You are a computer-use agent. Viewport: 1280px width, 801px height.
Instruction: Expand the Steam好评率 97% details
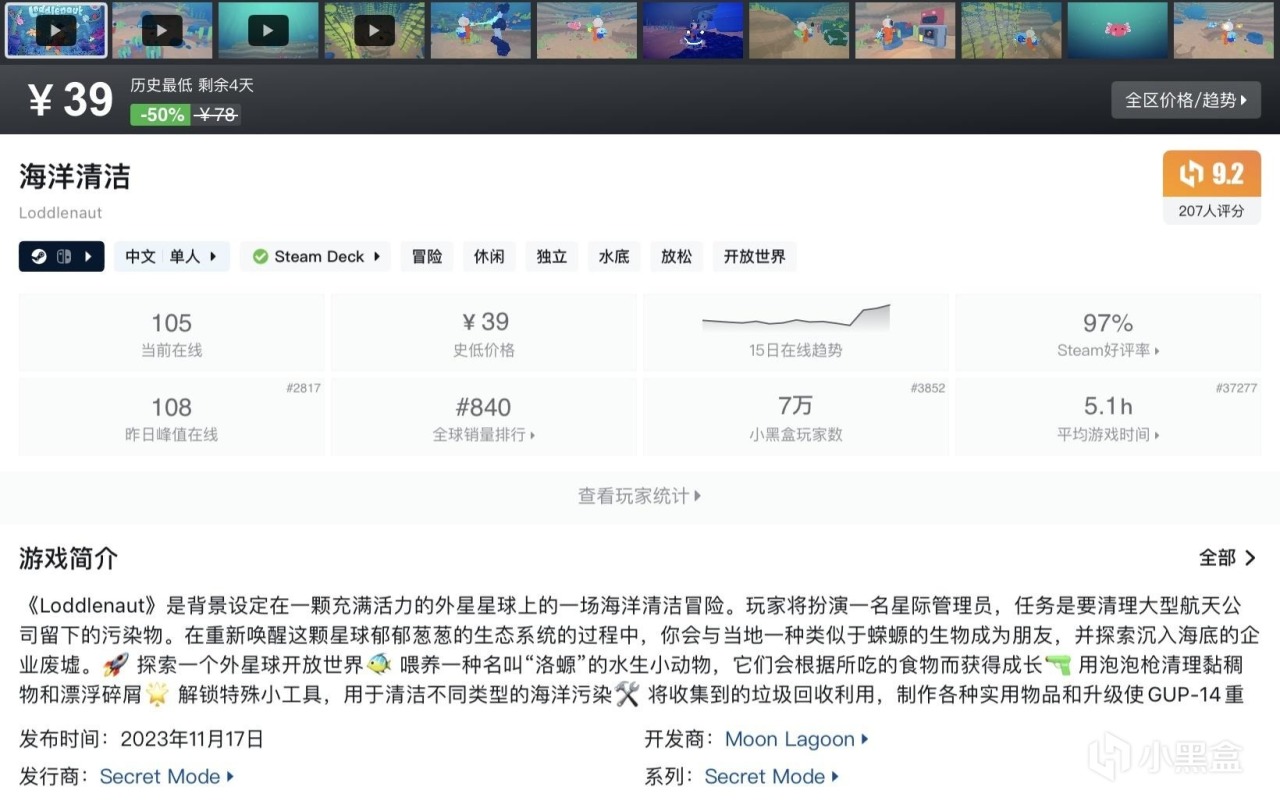tap(1108, 333)
